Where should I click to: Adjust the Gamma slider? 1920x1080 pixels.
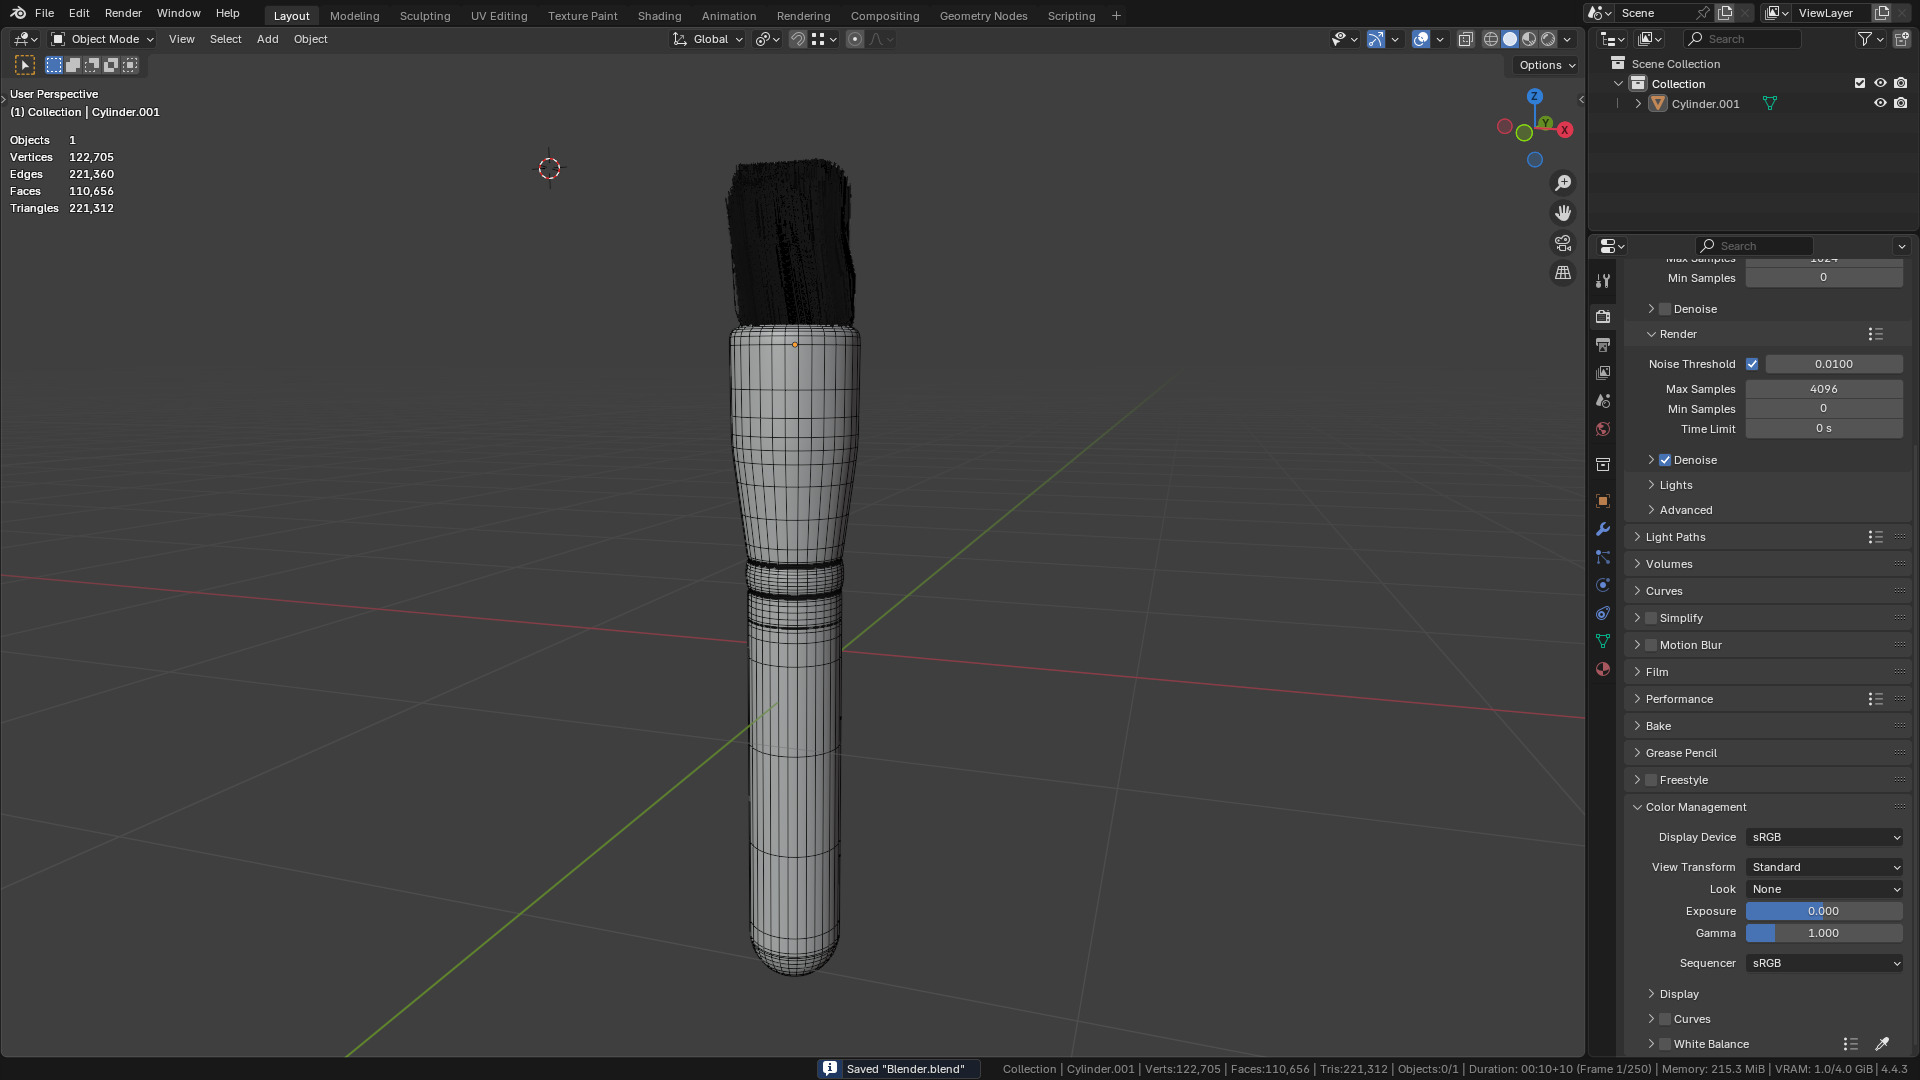(x=1825, y=933)
